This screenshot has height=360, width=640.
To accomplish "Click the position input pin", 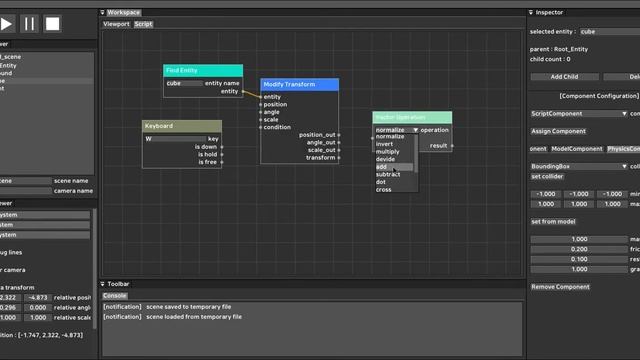I will point(260,105).
